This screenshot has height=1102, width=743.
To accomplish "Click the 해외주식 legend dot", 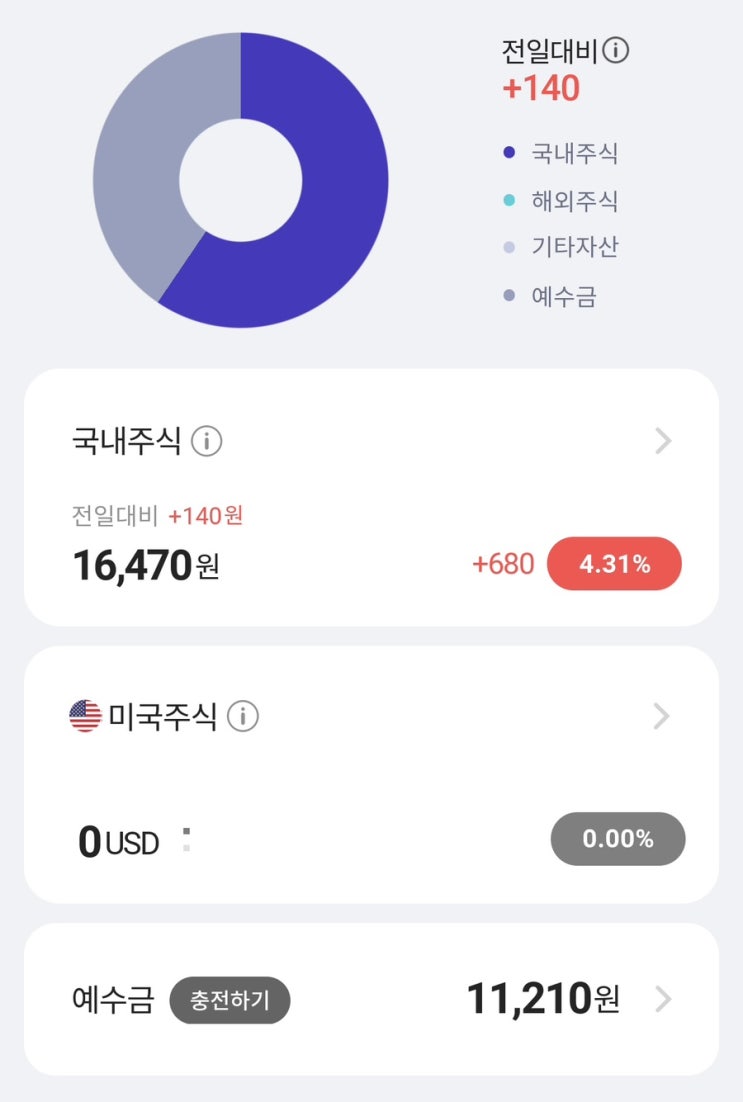I will 509,201.
